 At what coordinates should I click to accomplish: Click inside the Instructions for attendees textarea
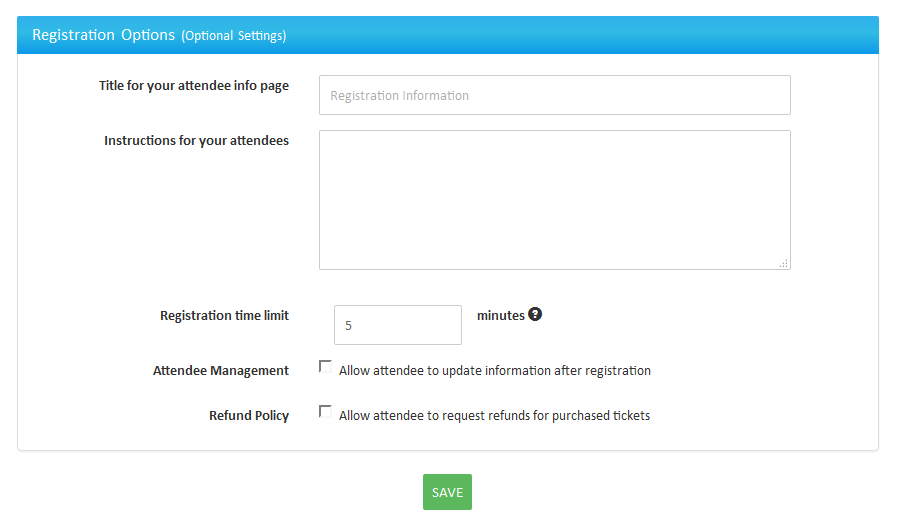coord(554,199)
